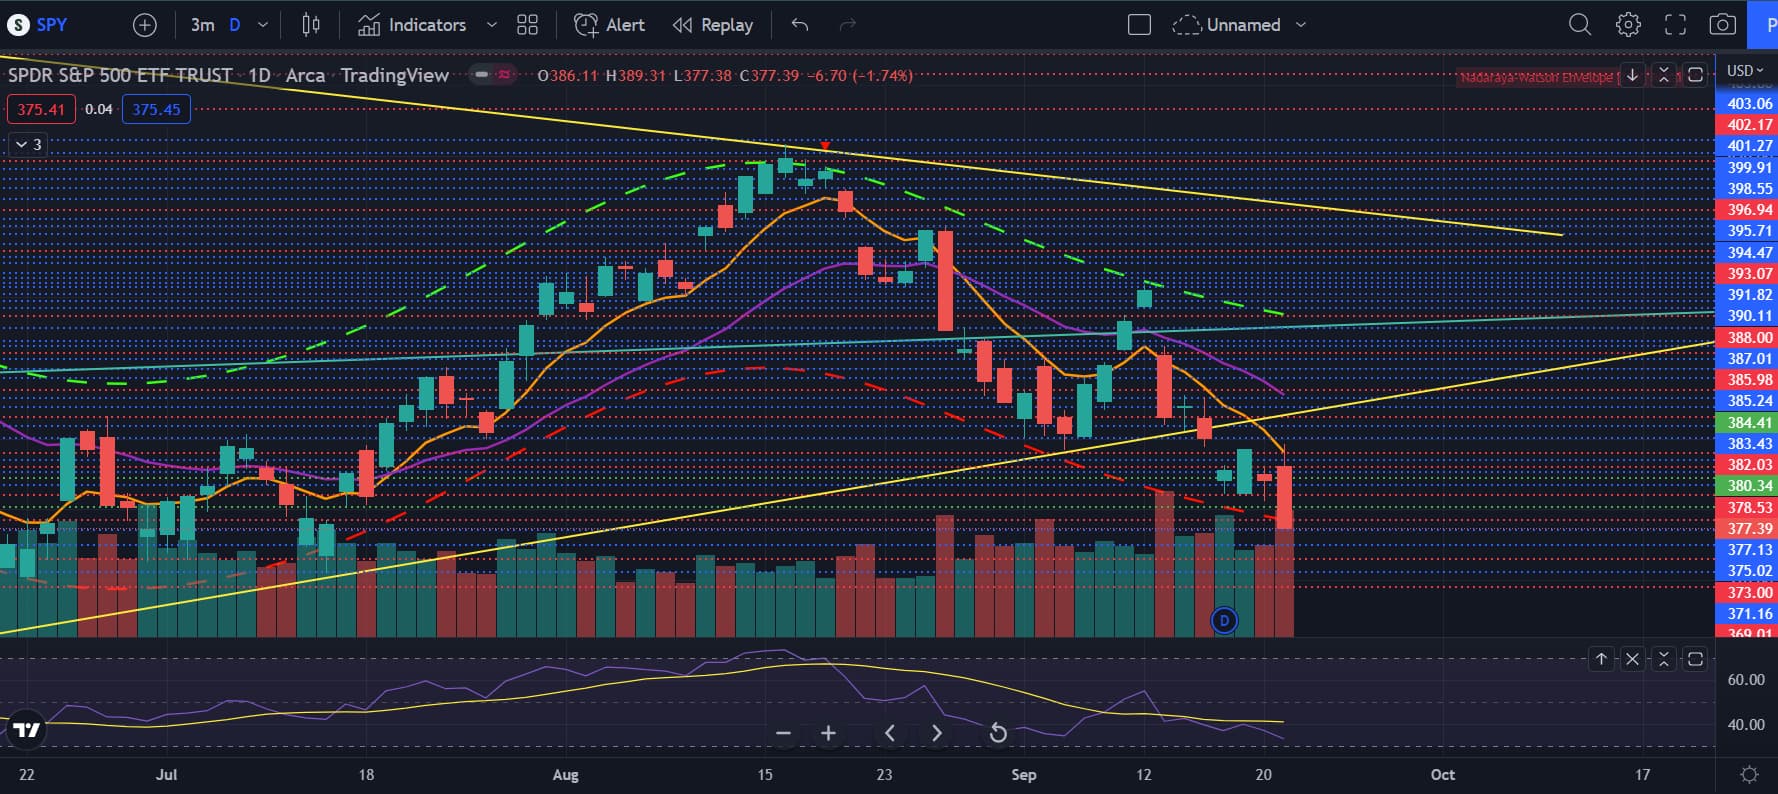The width and height of the screenshot is (1778, 794).
Task: Expand the favorite indicators dropdown arrow
Action: pos(491,25)
